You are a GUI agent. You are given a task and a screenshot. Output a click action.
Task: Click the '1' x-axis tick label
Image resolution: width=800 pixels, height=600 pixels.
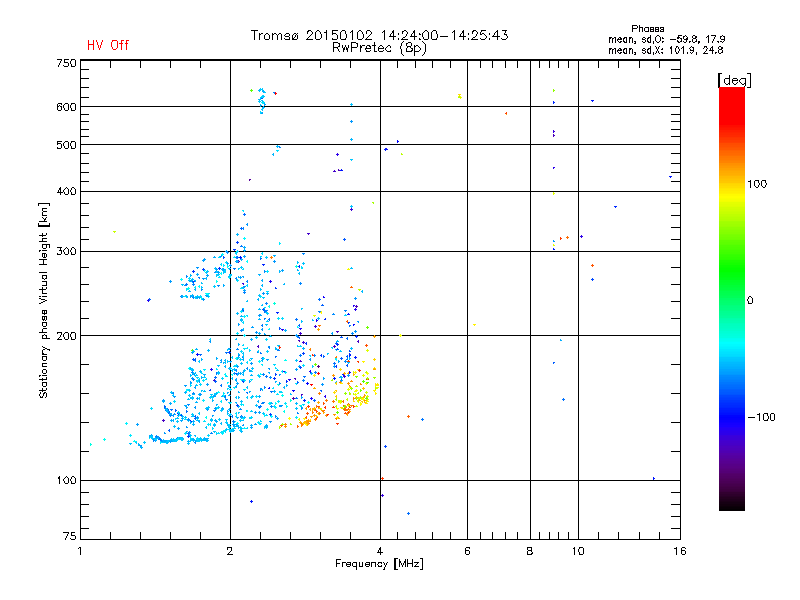click(x=80, y=551)
